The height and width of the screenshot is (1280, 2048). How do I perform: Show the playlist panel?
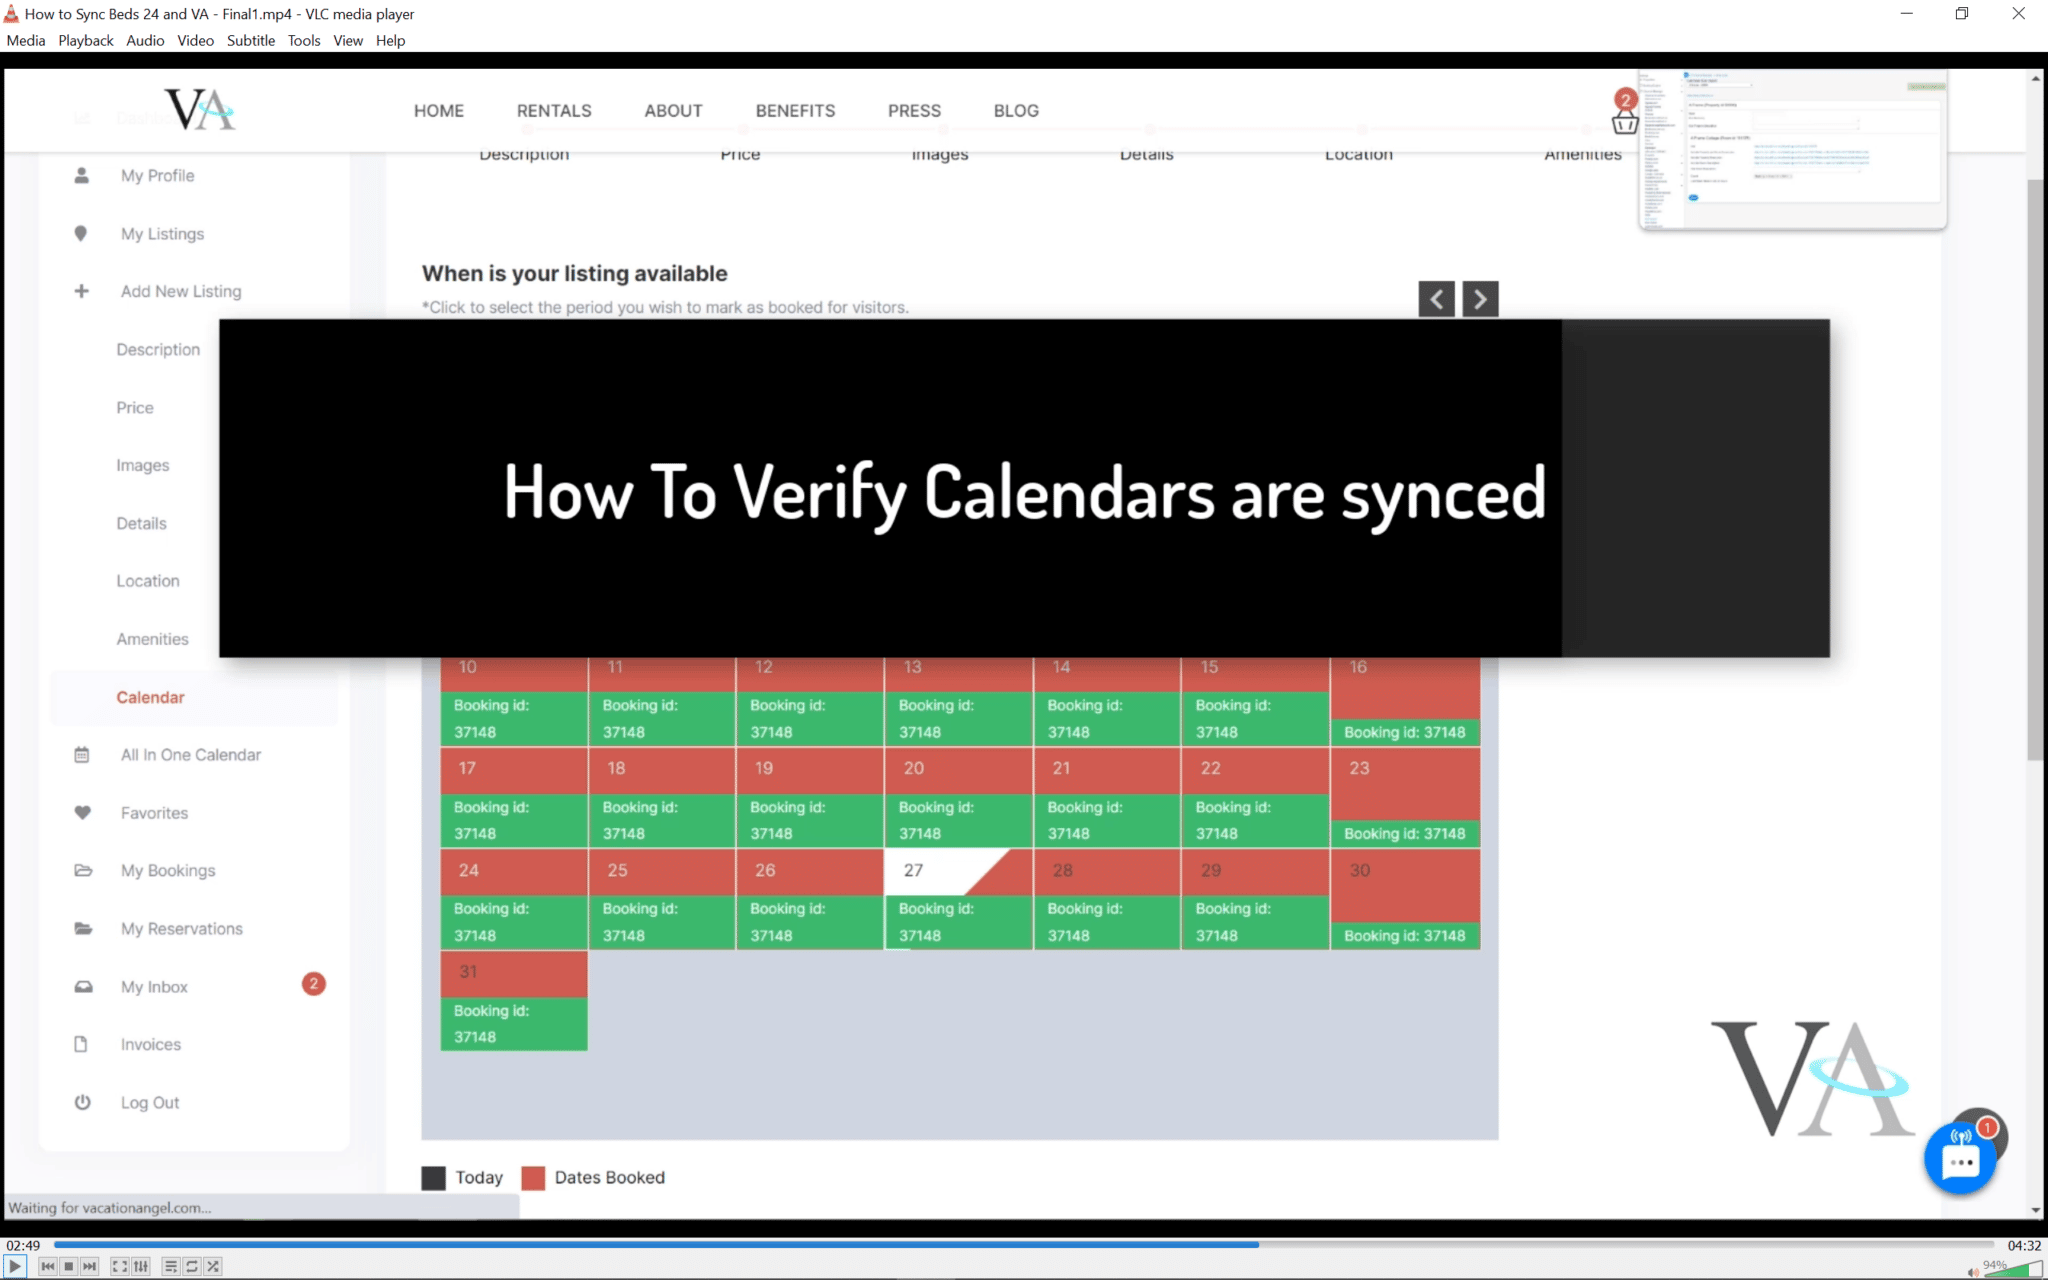point(171,1266)
